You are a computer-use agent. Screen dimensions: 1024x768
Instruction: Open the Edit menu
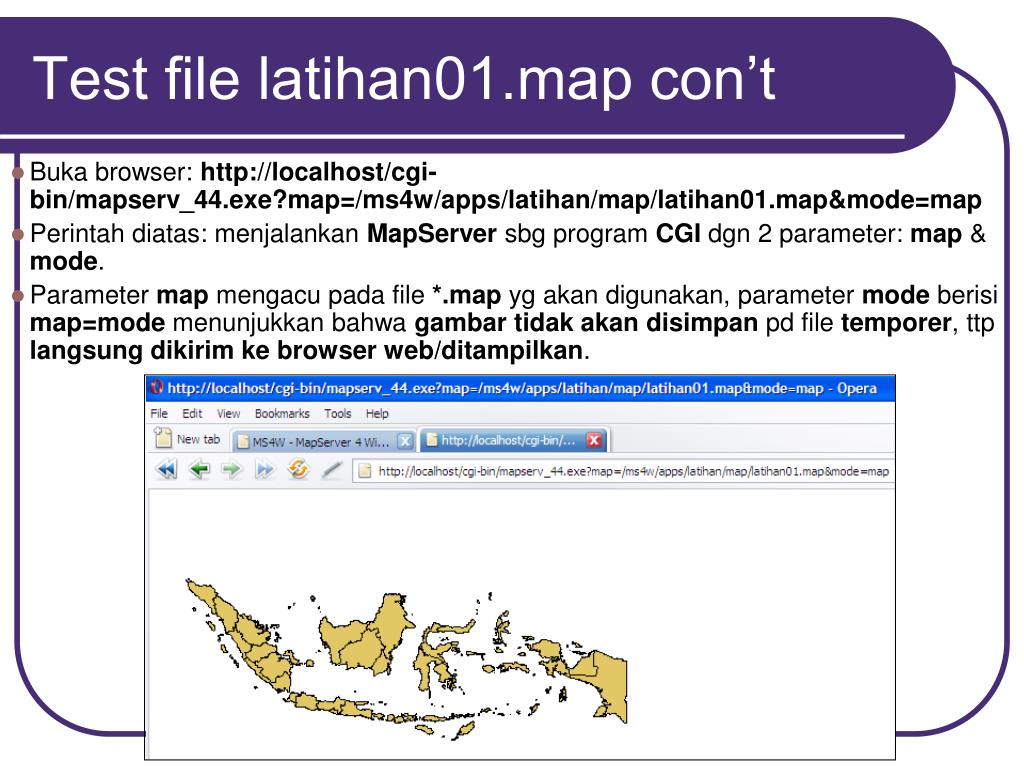192,413
